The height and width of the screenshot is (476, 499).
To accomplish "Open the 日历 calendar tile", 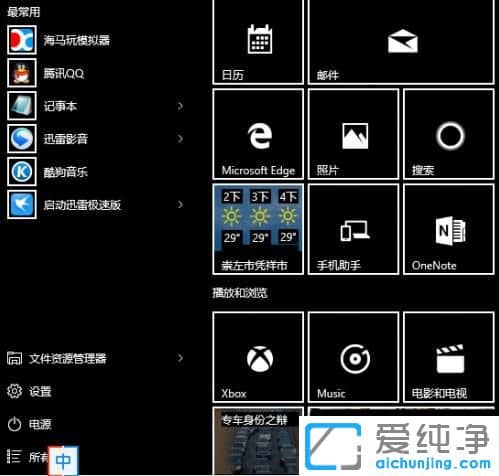I will coord(258,41).
